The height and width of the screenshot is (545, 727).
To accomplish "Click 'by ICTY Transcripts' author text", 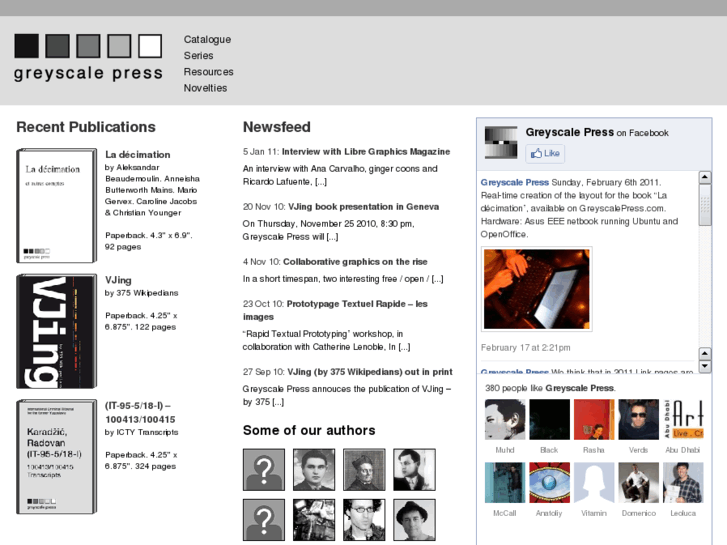I will coord(141,432).
